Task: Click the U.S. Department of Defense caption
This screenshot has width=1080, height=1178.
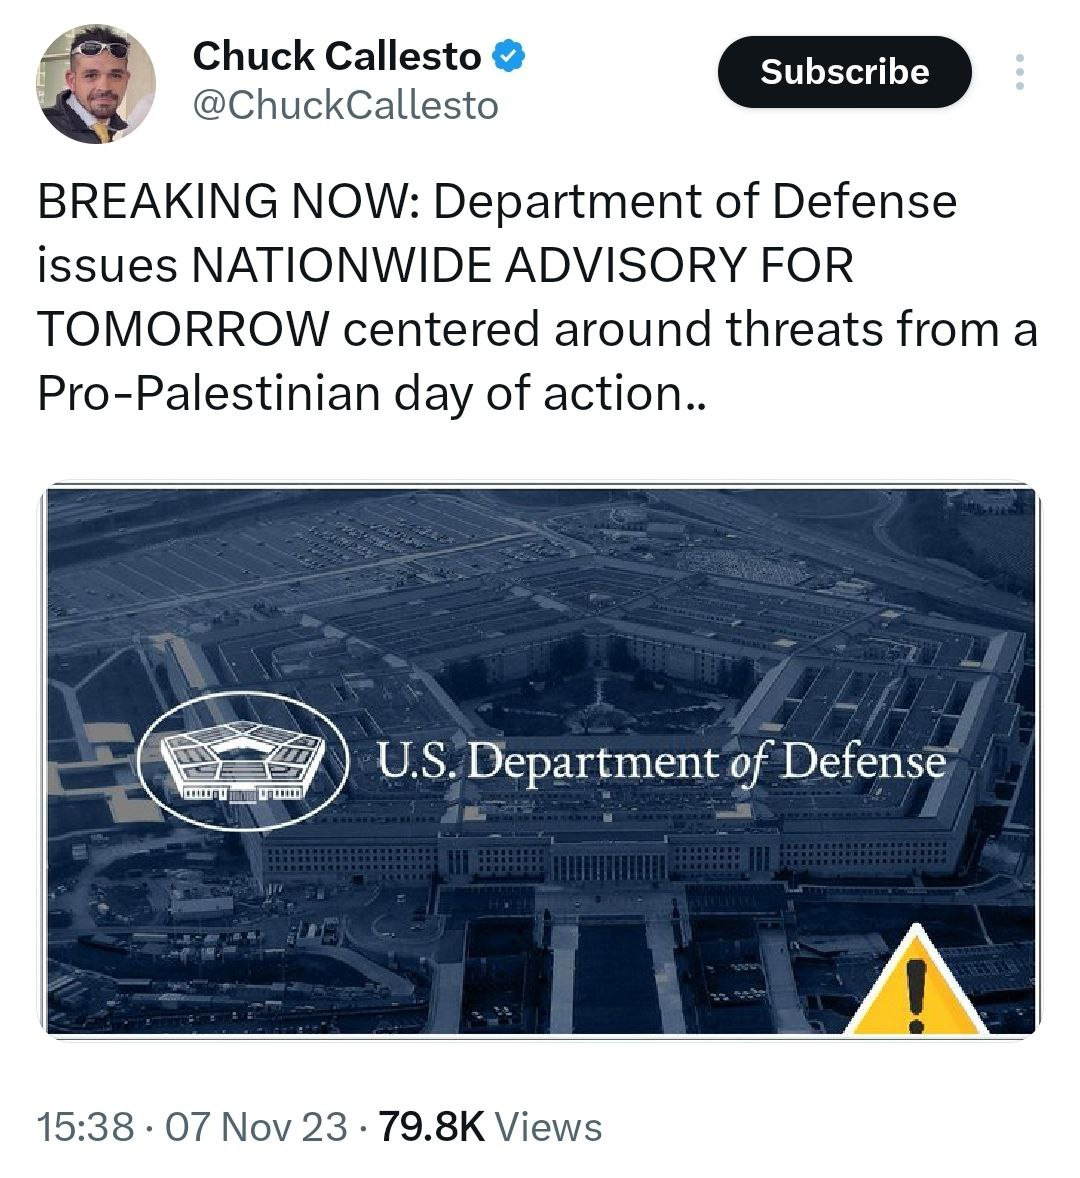Action: pos(661,763)
